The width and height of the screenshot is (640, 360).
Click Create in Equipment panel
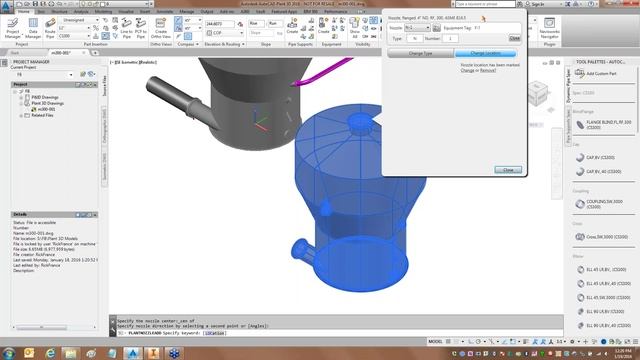tap(323, 26)
